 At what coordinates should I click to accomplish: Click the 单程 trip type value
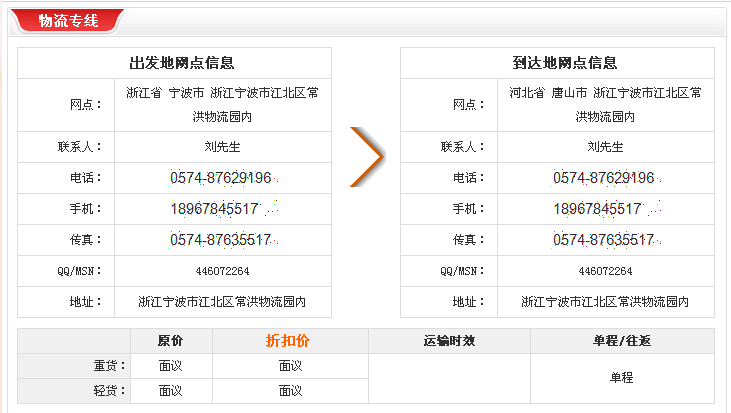(622, 378)
